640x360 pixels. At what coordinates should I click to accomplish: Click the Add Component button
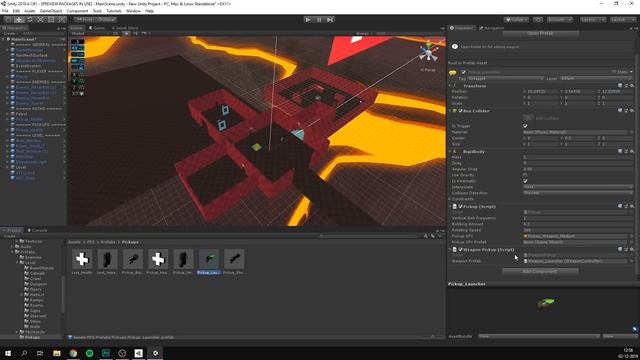point(540,271)
